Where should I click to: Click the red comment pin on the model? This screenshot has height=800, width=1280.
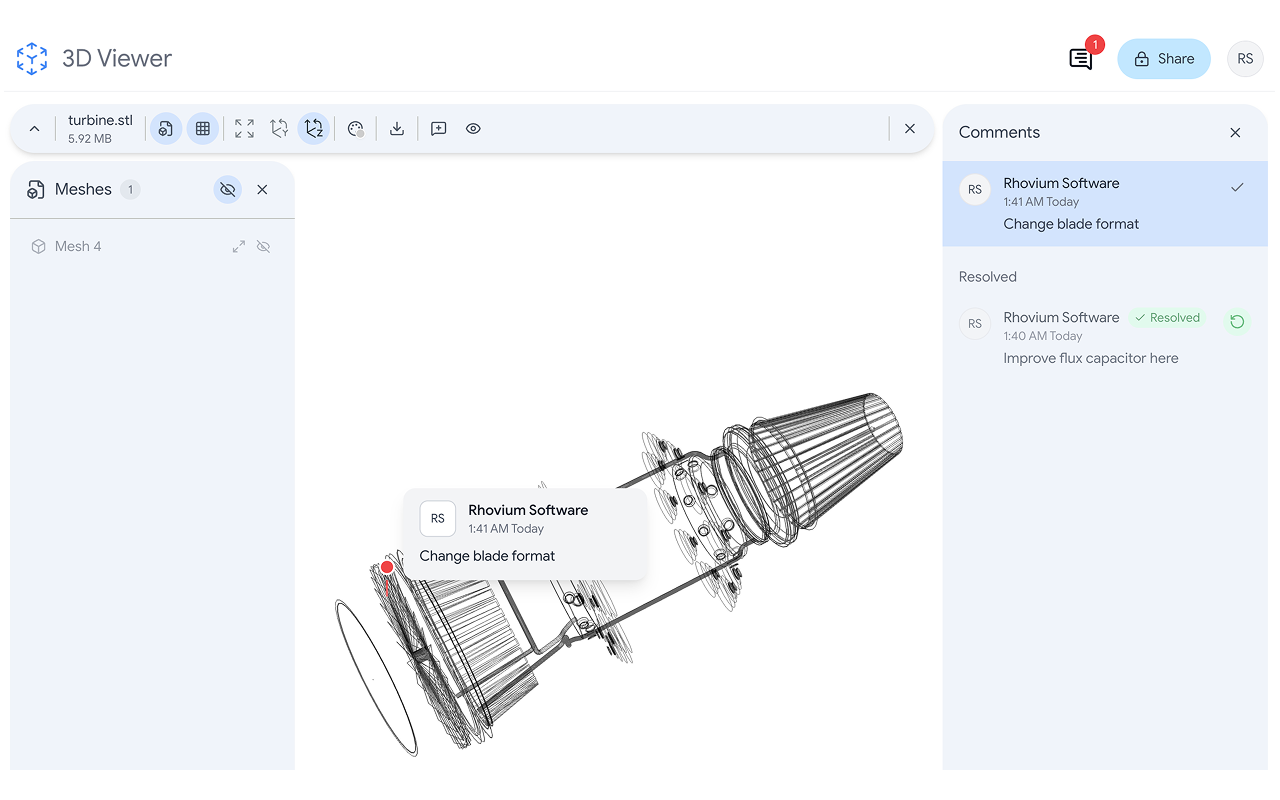point(387,567)
